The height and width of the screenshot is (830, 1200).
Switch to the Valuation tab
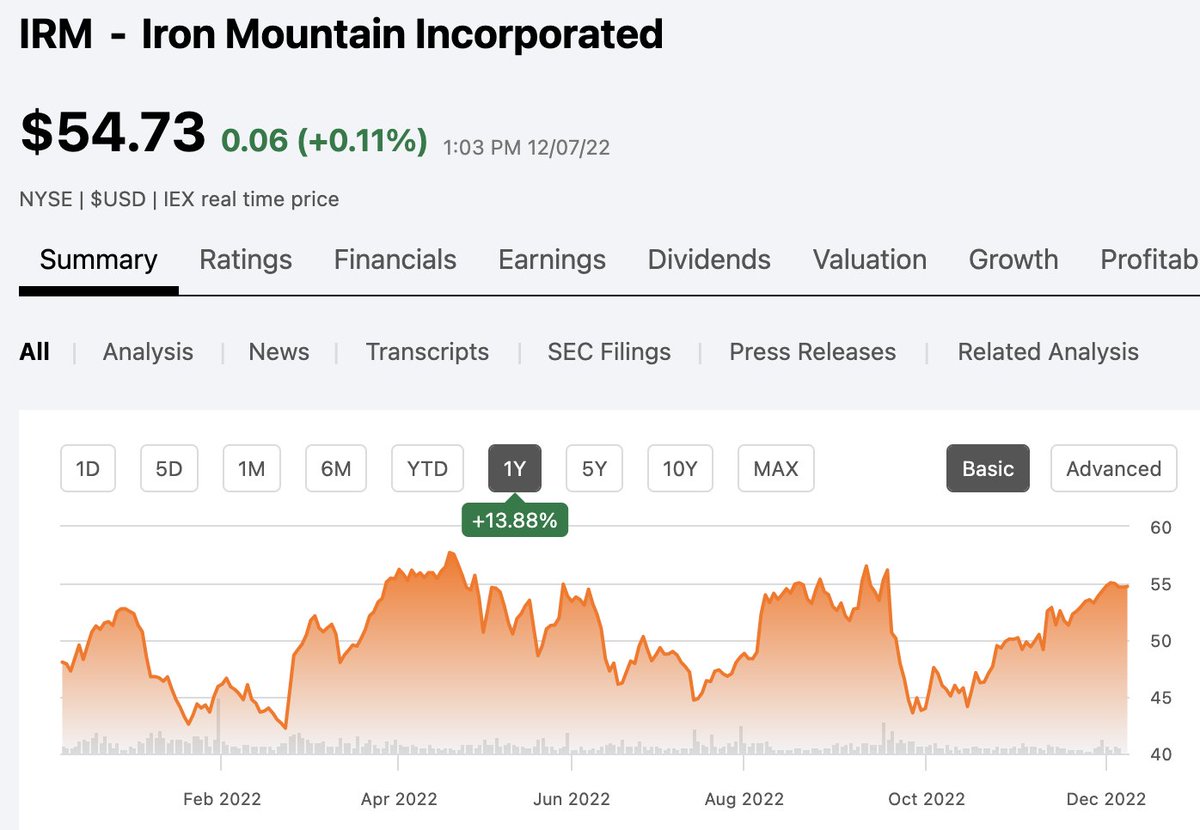[870, 260]
